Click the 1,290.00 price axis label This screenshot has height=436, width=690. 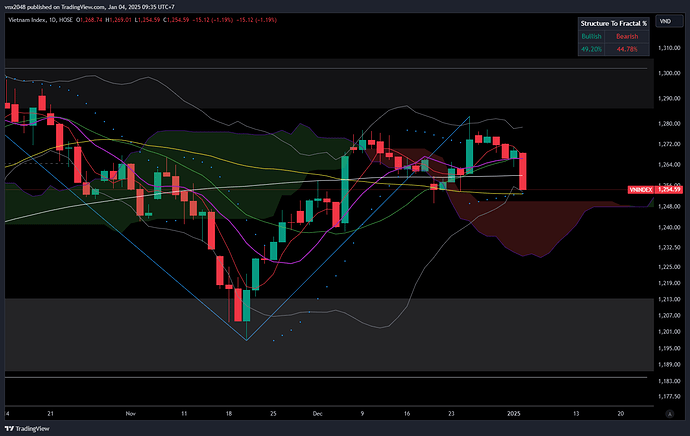[669, 99]
